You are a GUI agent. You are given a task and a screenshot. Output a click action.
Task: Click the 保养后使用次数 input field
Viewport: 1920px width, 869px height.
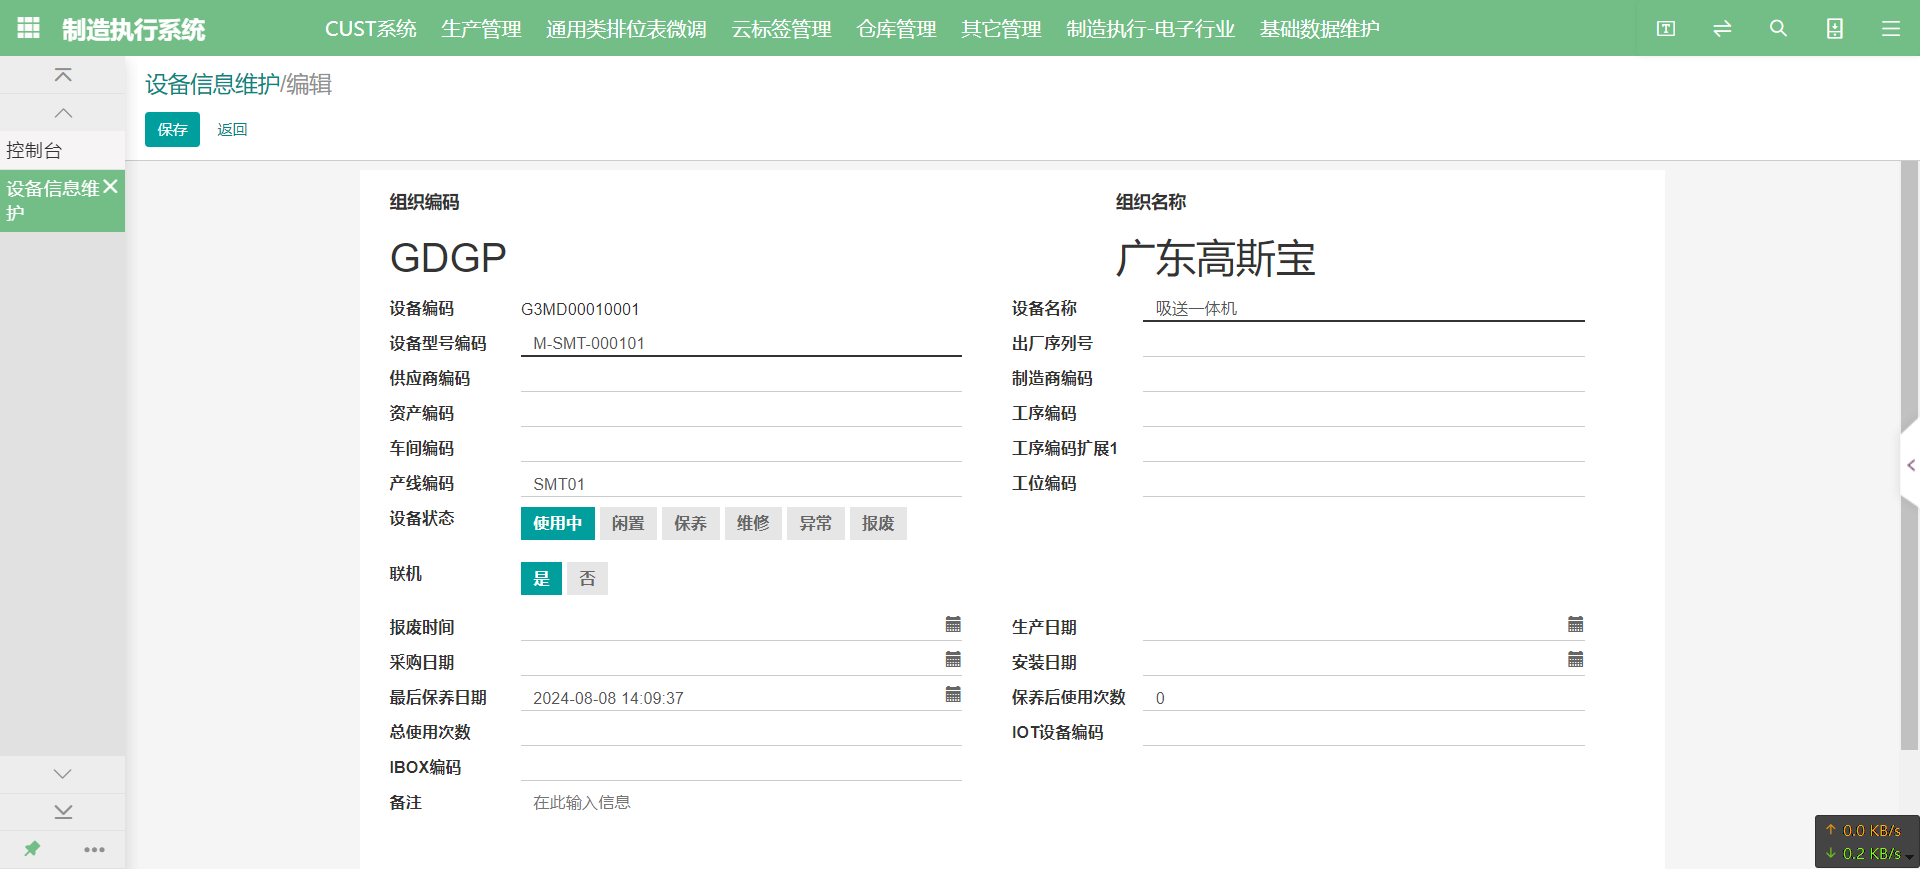(x=1364, y=697)
